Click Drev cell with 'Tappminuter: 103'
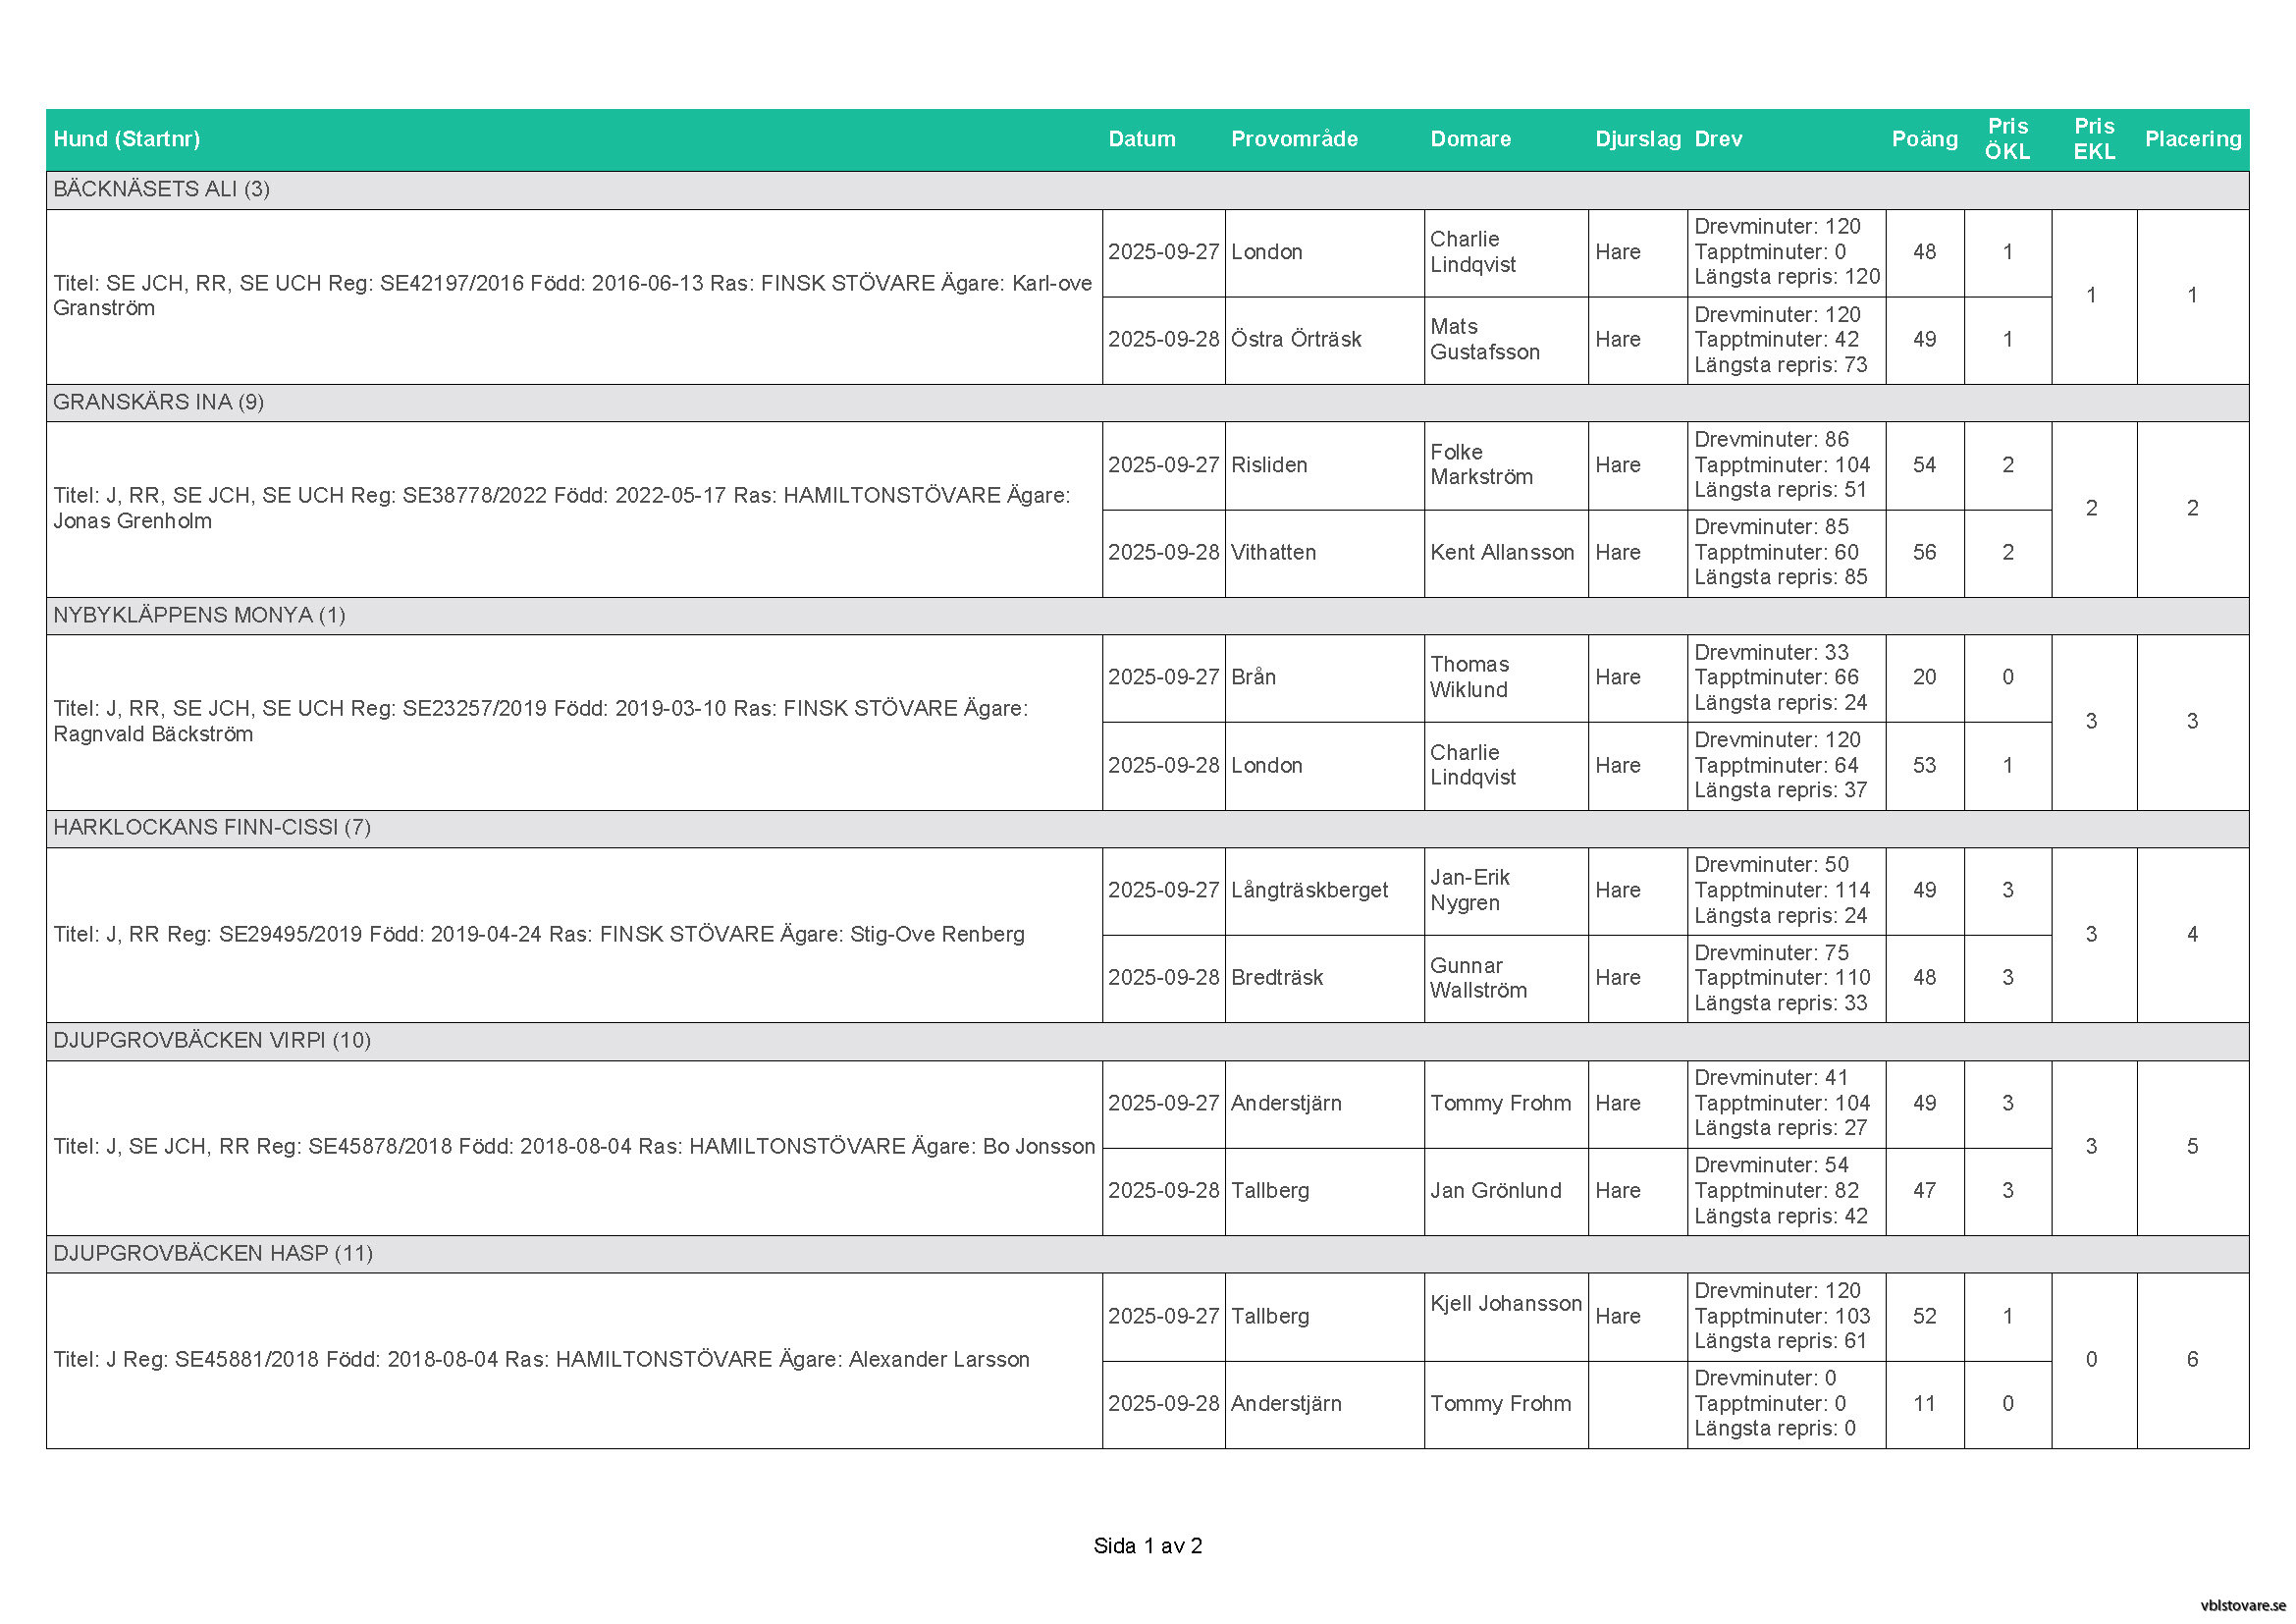The width and height of the screenshot is (2296, 1624). point(1786,1317)
